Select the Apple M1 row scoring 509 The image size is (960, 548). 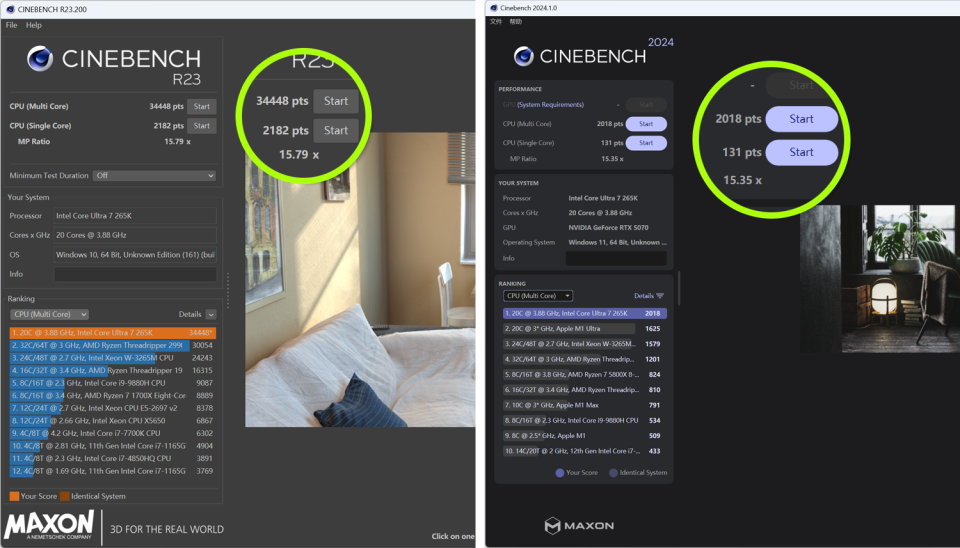[585, 436]
